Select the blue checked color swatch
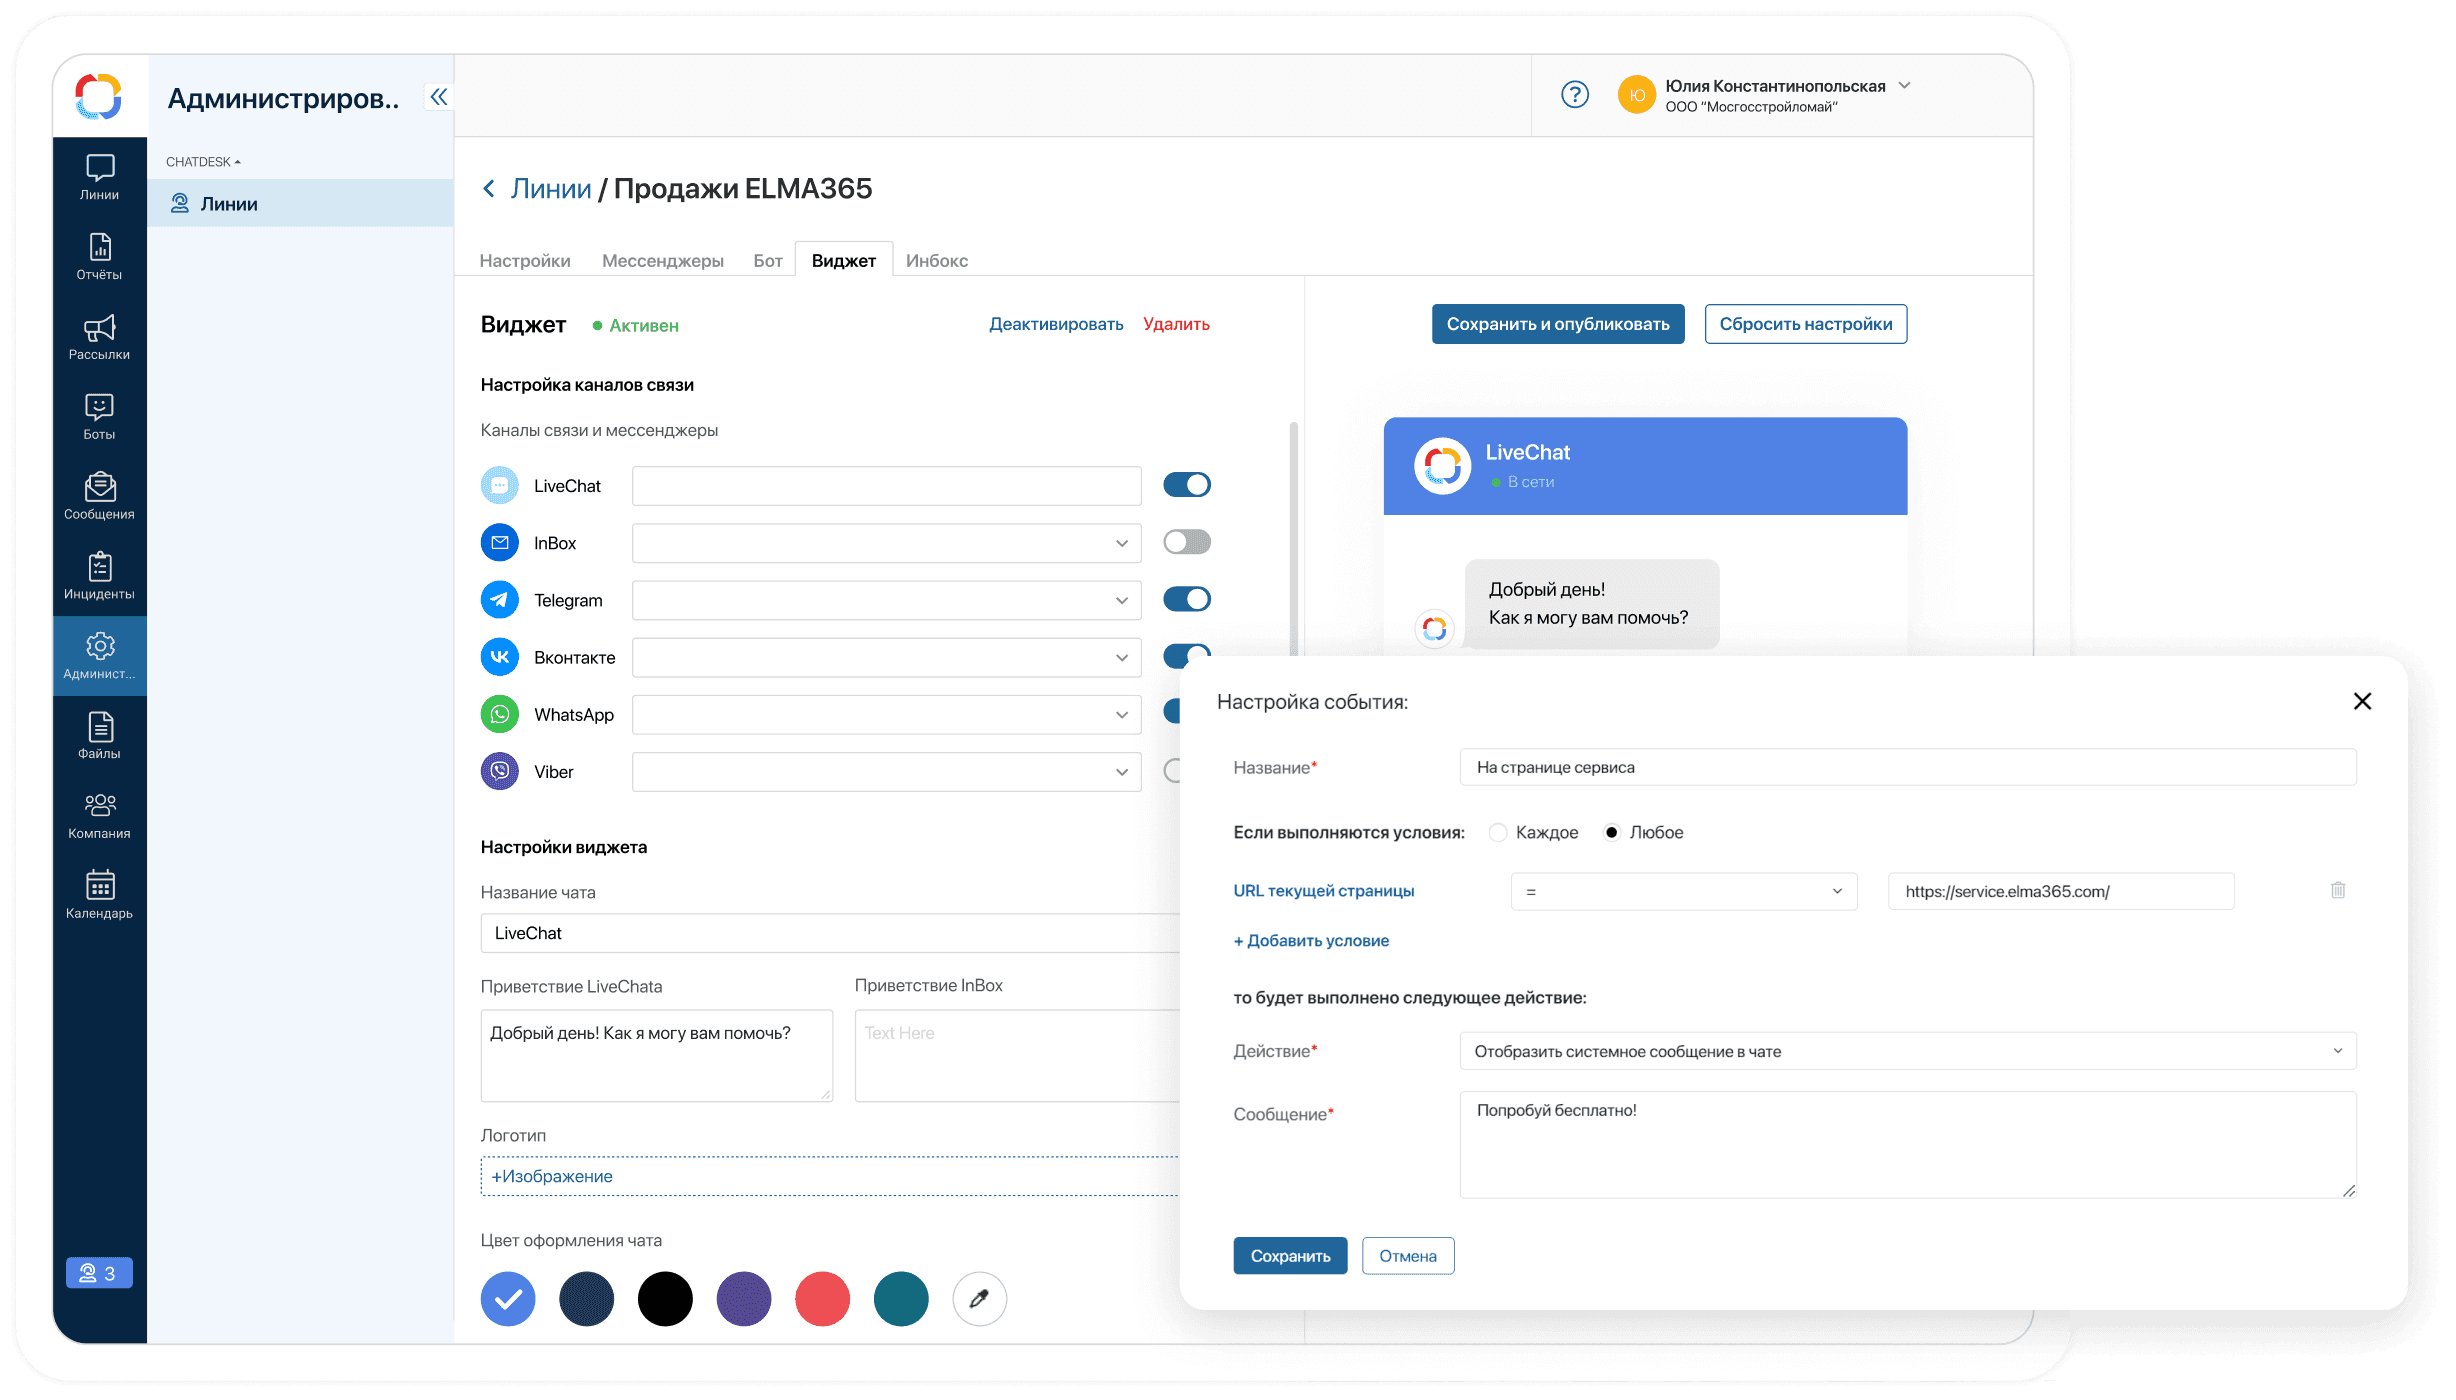 click(508, 1299)
